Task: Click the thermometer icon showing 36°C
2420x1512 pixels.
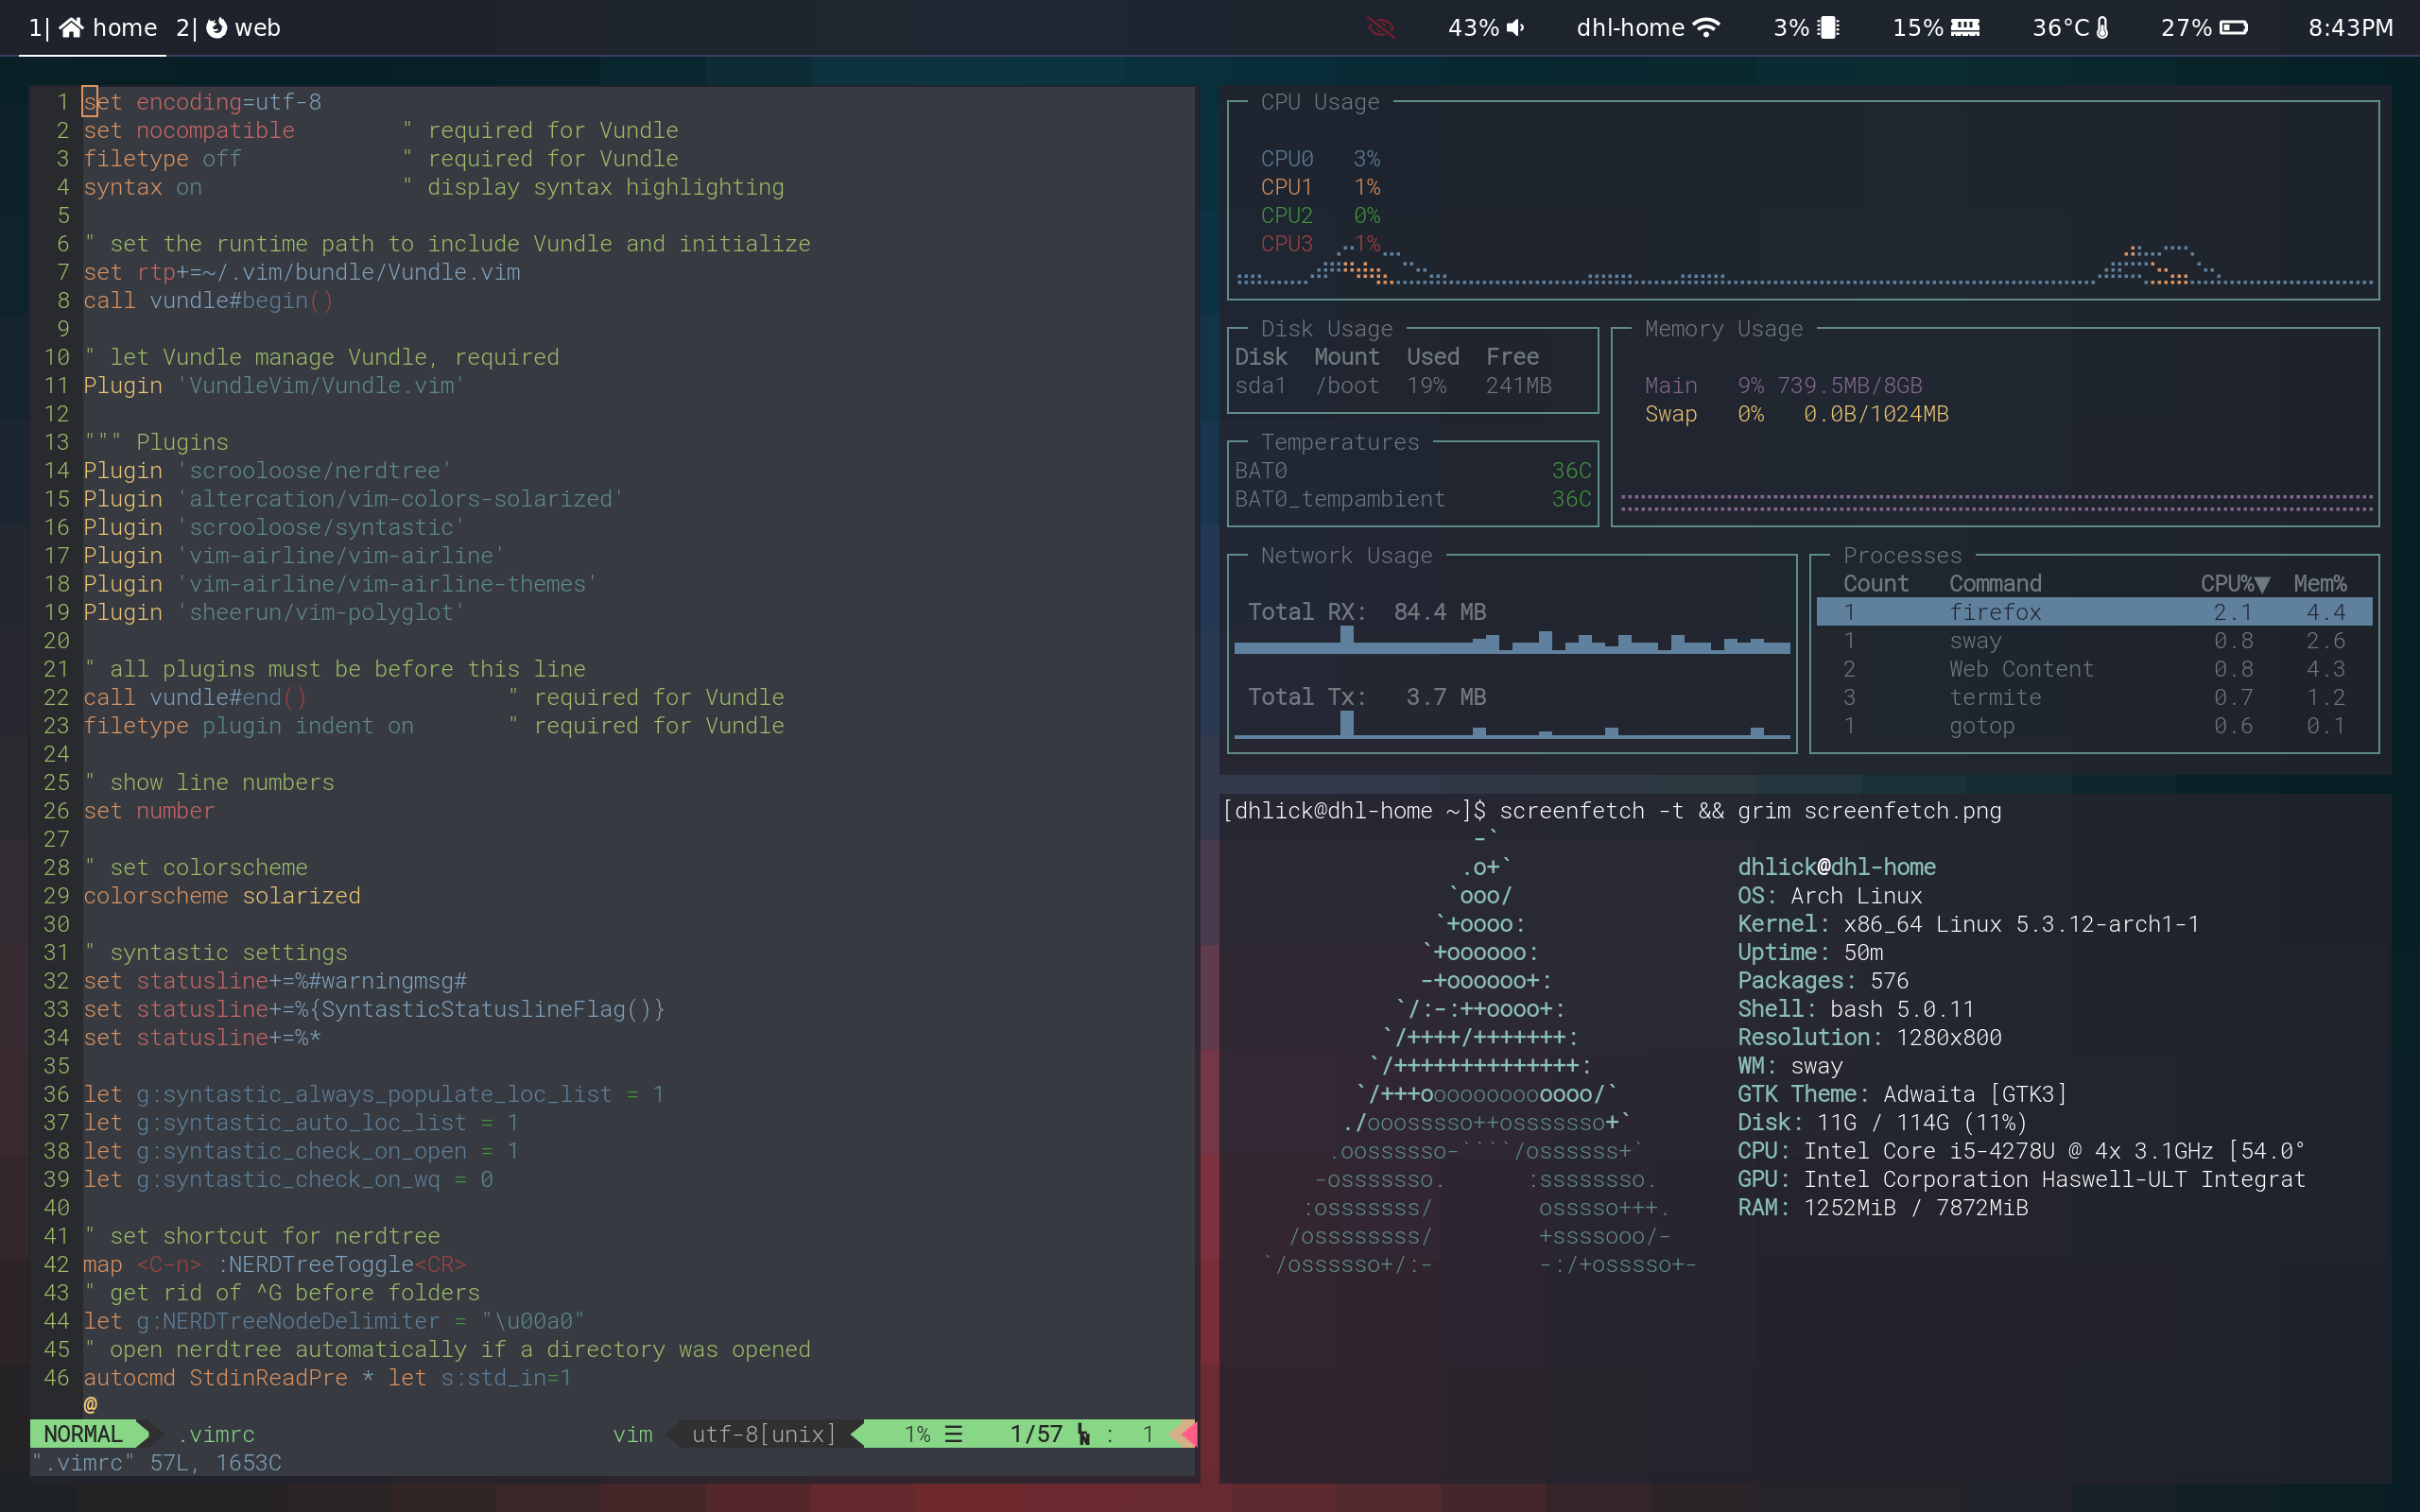Action: (x=2102, y=28)
